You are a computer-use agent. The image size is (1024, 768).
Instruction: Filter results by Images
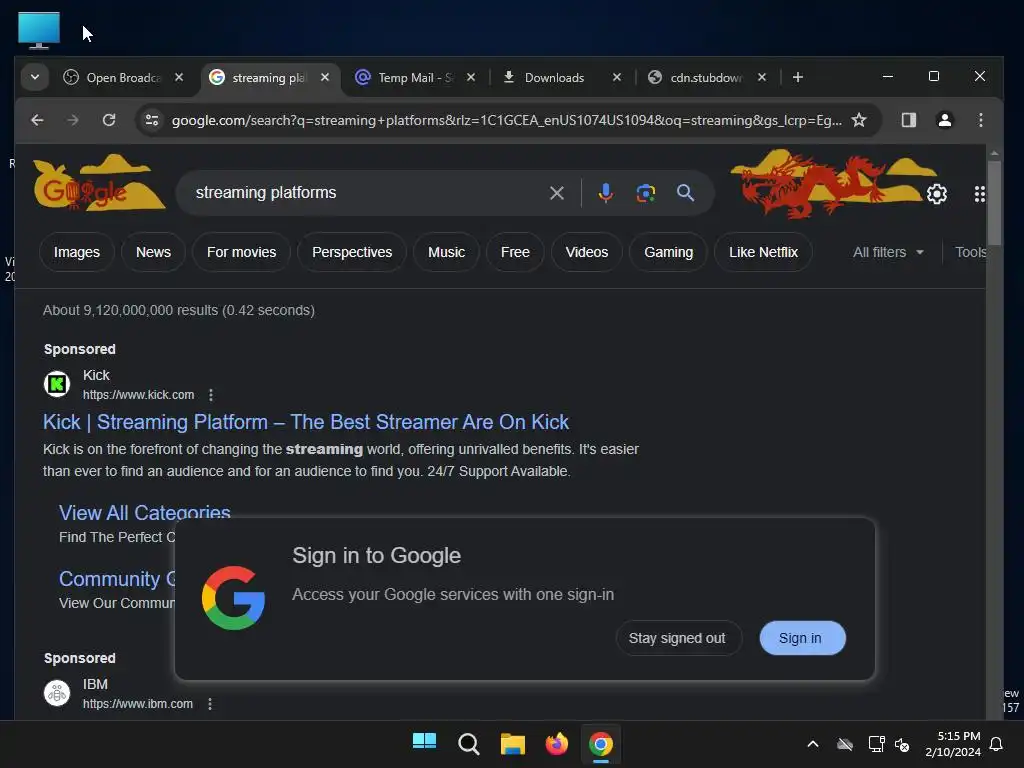click(x=76, y=252)
